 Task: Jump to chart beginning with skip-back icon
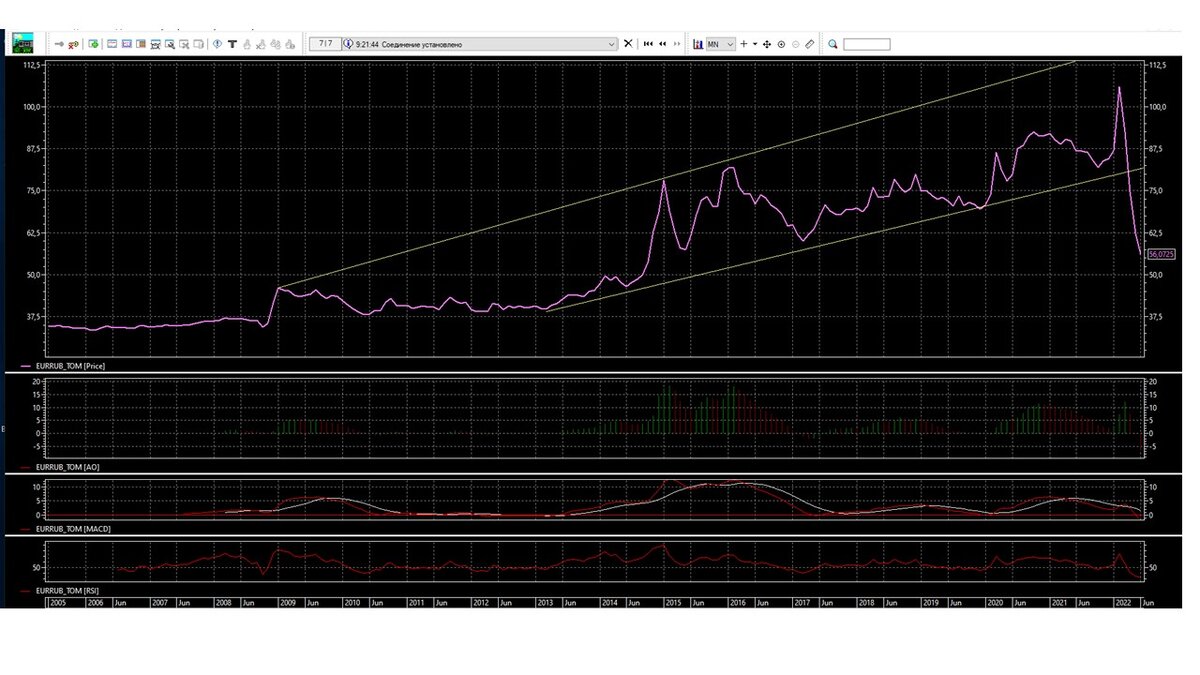tap(648, 44)
